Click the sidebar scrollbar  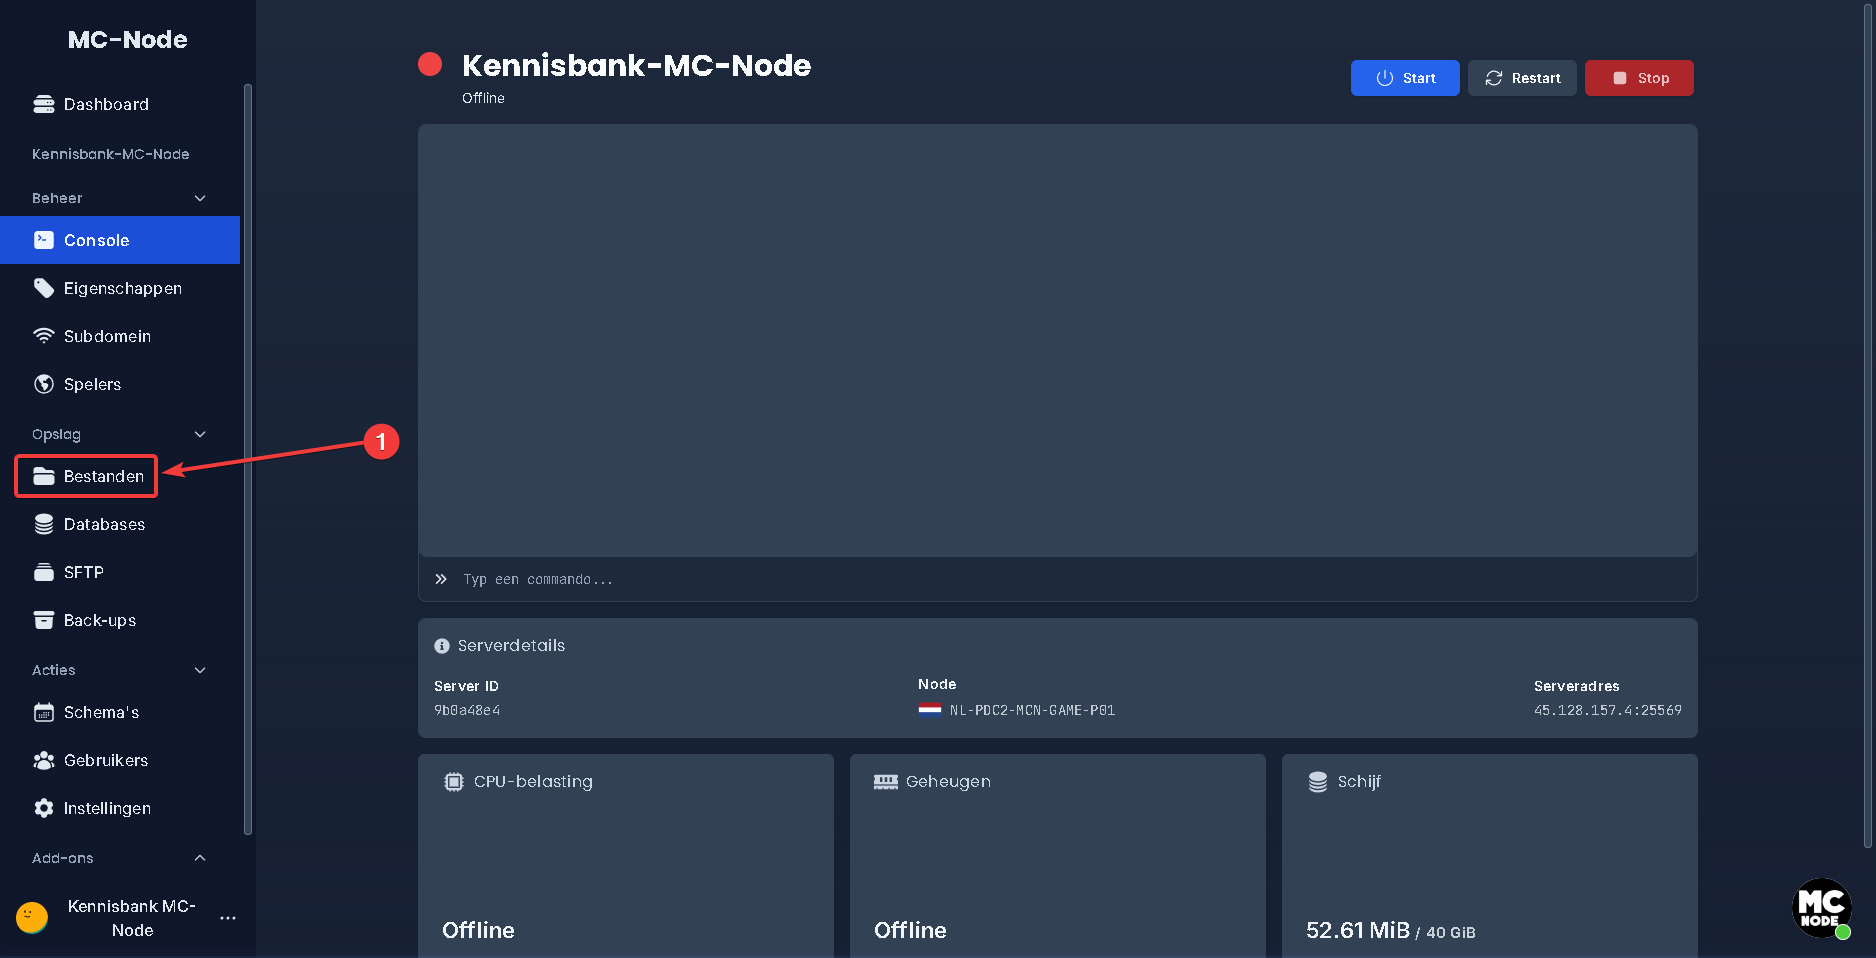point(248,458)
